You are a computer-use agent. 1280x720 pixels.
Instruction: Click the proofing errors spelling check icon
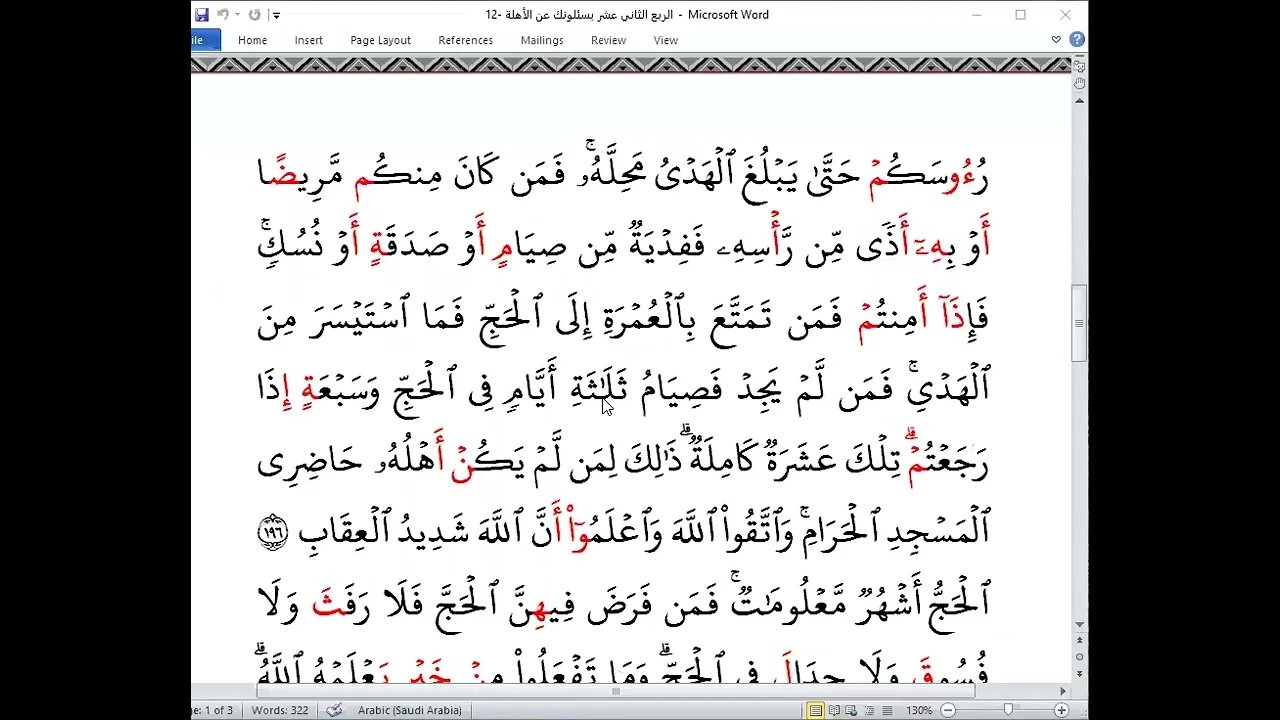point(335,710)
